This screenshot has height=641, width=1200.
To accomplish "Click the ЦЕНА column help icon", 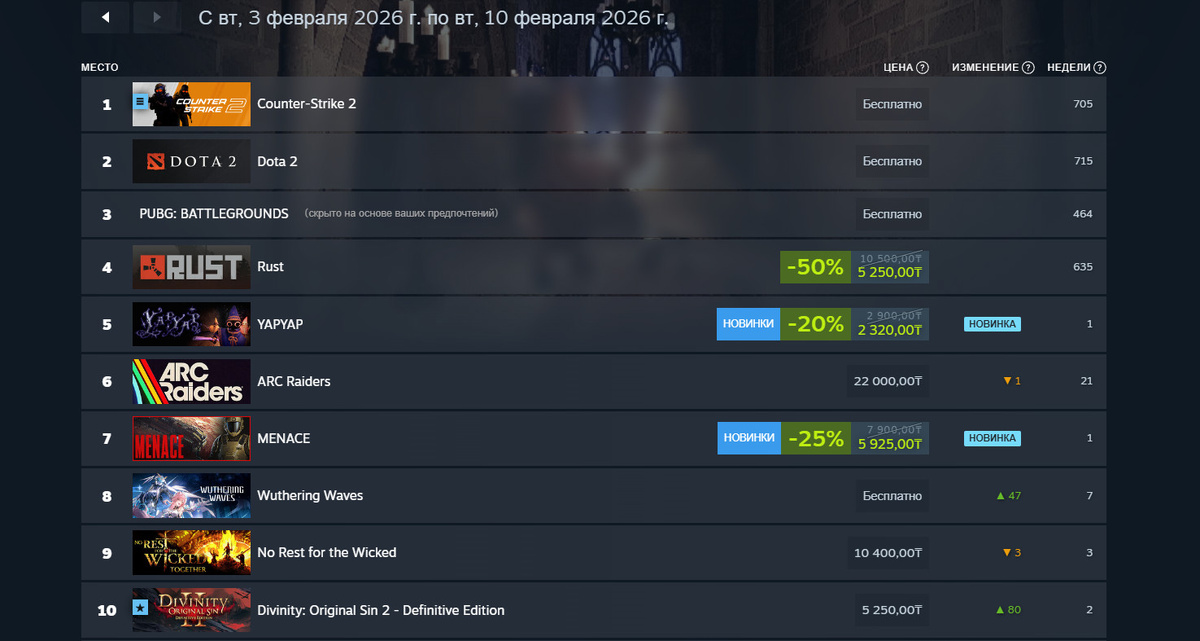I will tap(922, 67).
